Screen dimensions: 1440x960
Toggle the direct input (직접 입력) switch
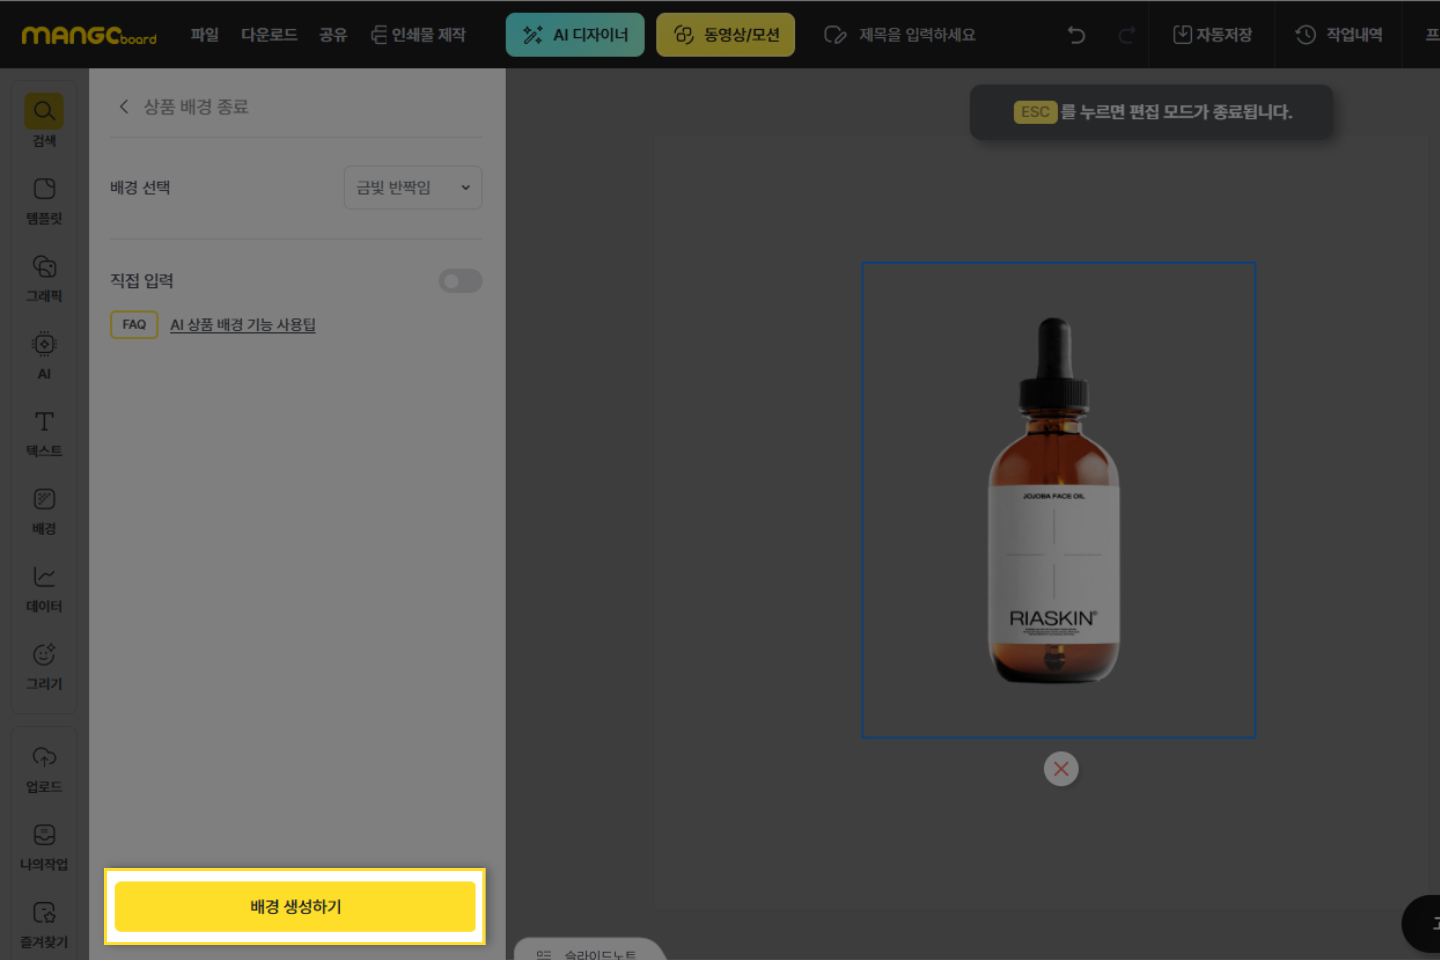click(460, 281)
